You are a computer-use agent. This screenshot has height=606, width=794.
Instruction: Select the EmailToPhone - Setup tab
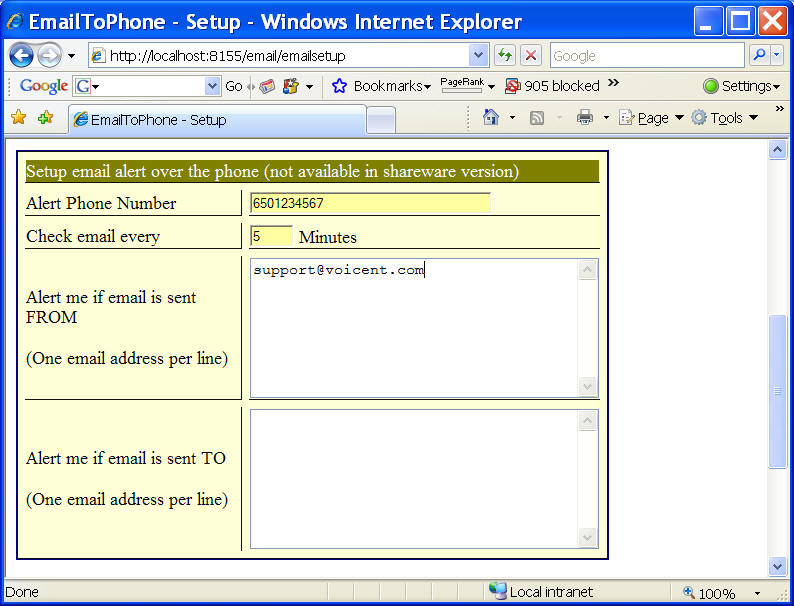(215, 120)
